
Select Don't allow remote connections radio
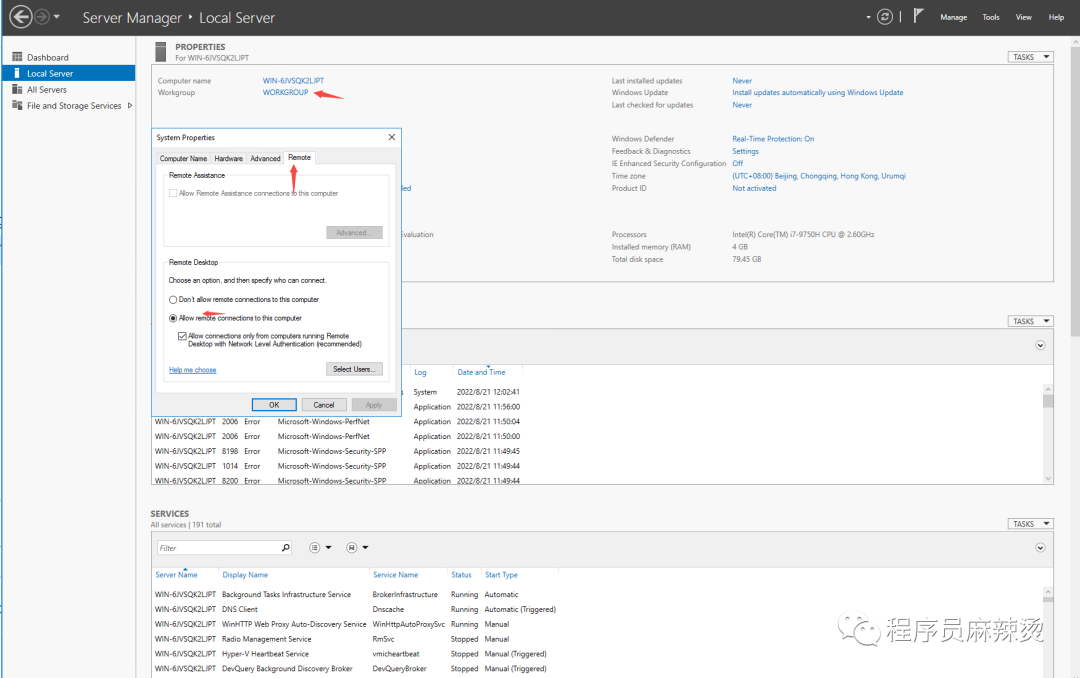[x=173, y=300]
